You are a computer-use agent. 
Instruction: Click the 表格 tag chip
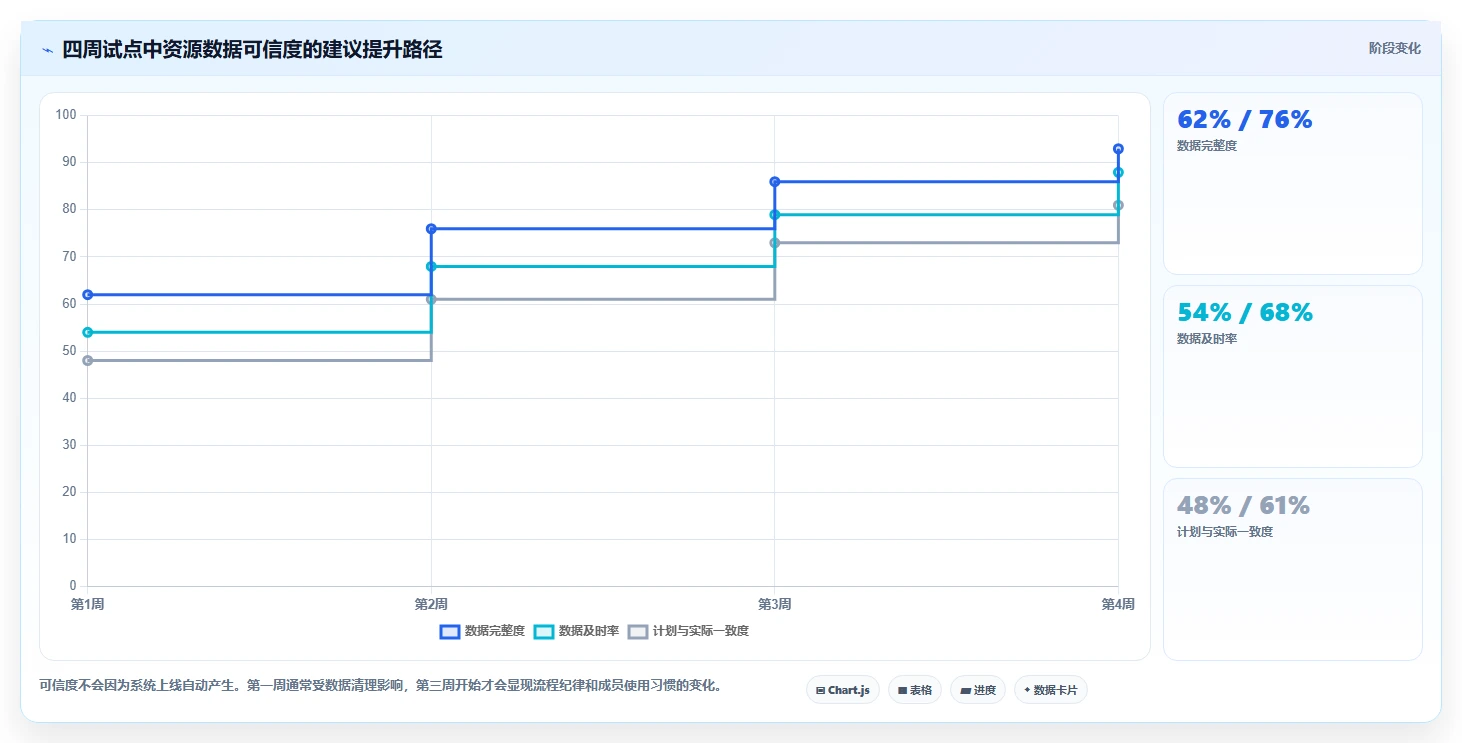tap(914, 690)
